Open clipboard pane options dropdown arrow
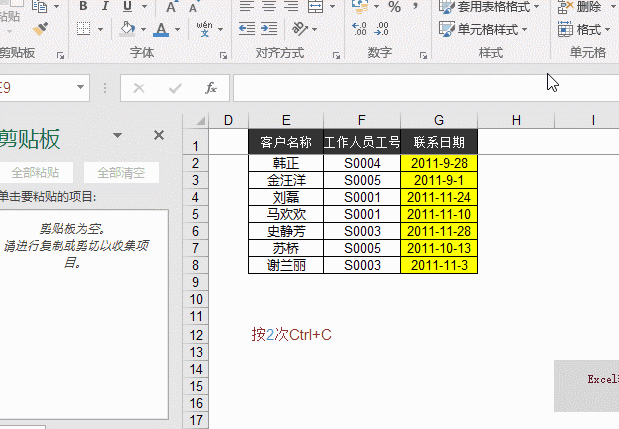 (x=117, y=135)
